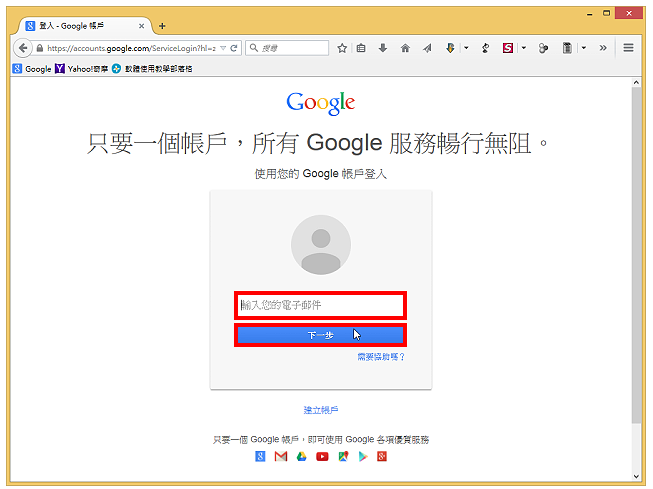
Task: Reload the page with the refresh icon
Action: tap(234, 48)
